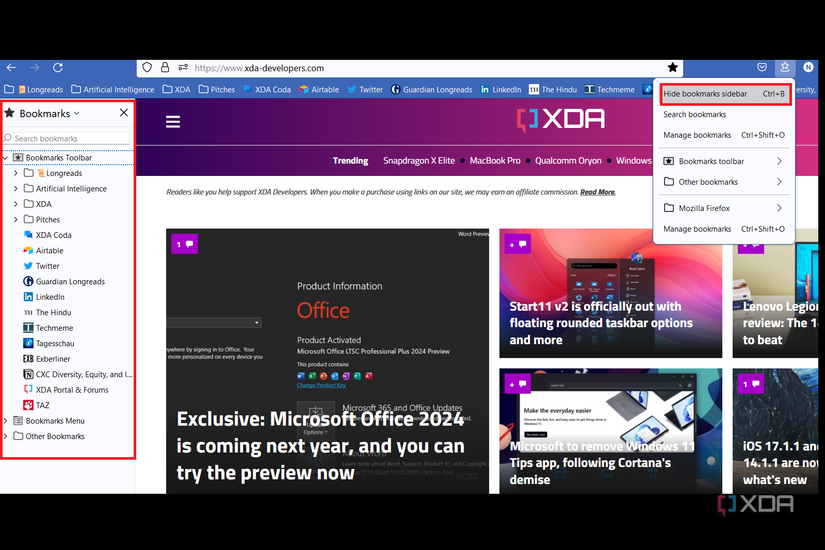Open site permissions icon in address bar
Image resolution: width=825 pixels, height=550 pixels.
pyautogui.click(x=183, y=67)
